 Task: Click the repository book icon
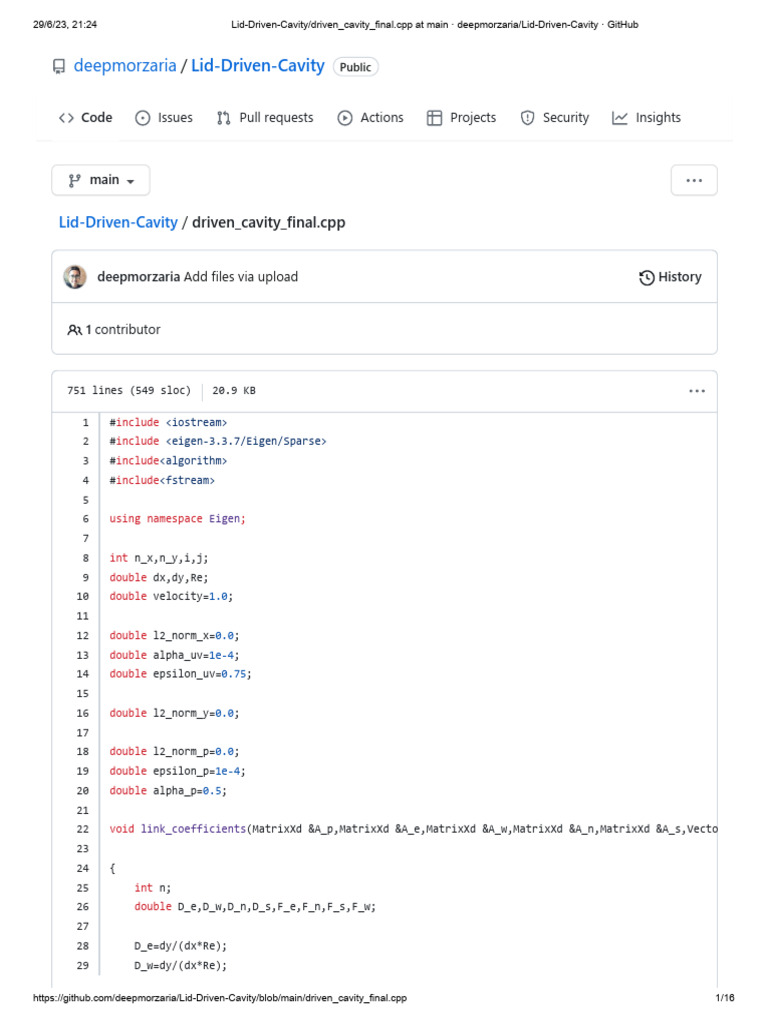[59, 67]
